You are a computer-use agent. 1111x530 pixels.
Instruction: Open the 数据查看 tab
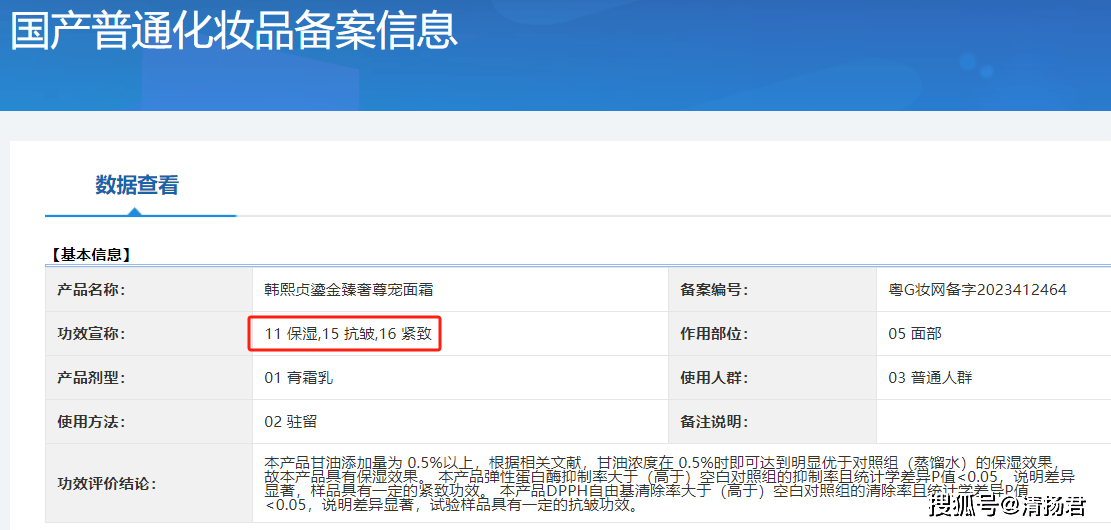[x=137, y=186]
